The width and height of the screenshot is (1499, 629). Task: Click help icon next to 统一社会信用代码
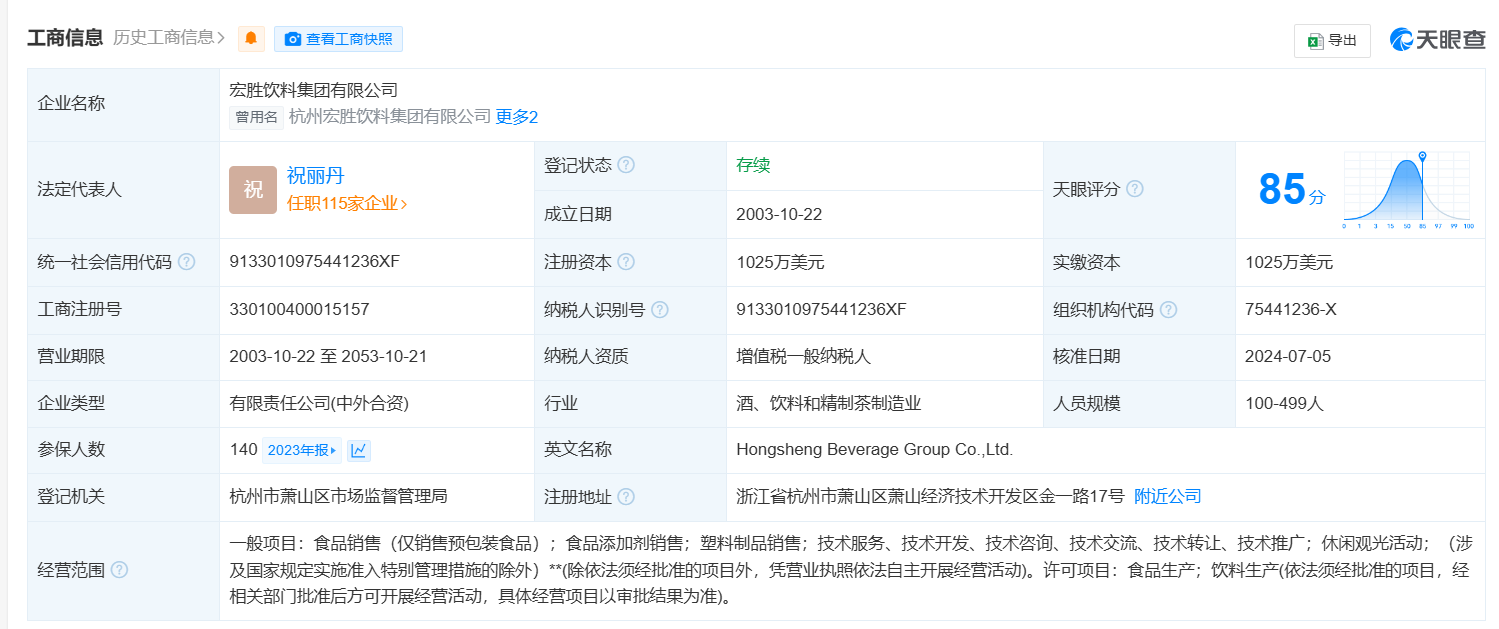click(186, 262)
